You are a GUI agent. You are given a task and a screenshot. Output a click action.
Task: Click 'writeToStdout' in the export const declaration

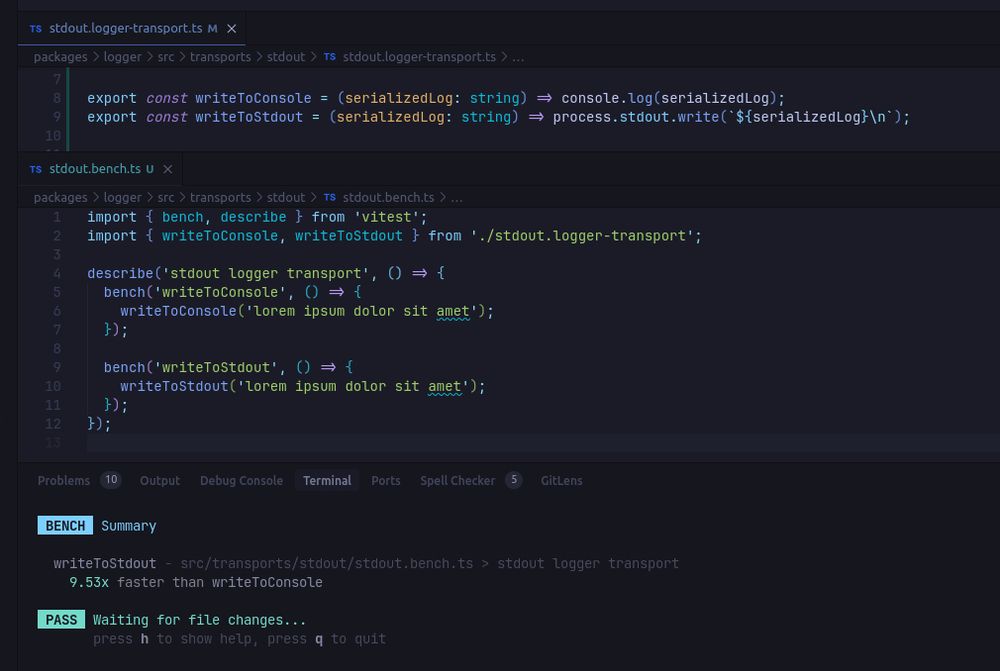[249, 117]
